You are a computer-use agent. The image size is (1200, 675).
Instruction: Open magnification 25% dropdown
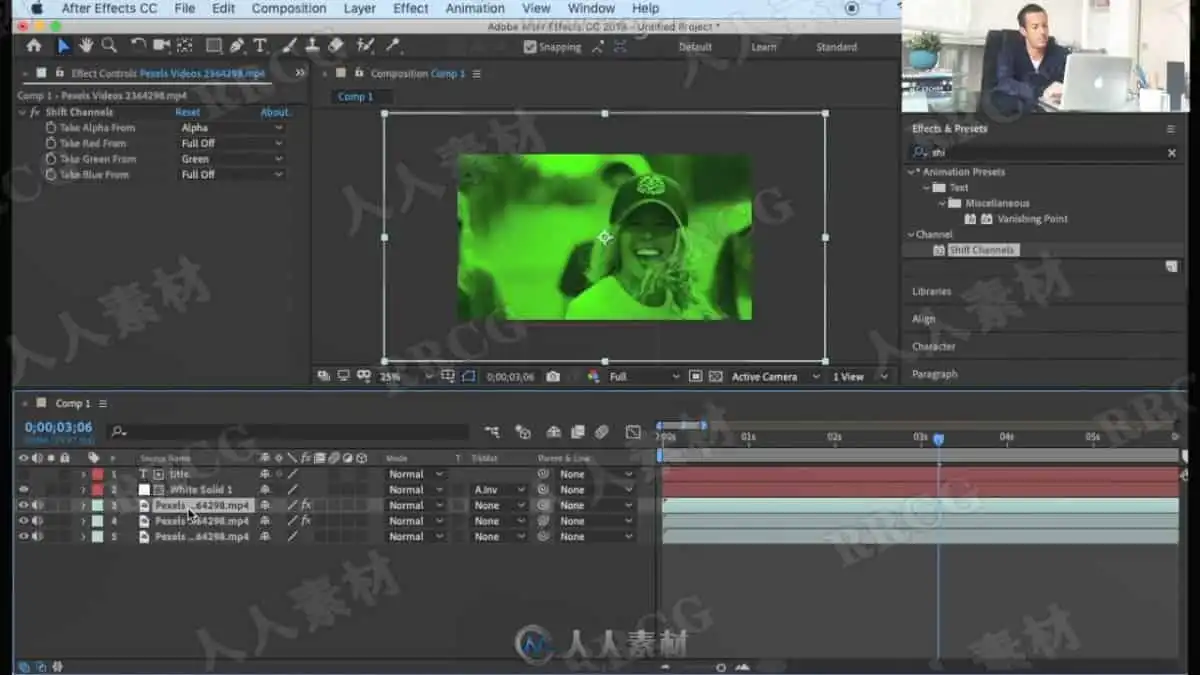click(x=405, y=377)
